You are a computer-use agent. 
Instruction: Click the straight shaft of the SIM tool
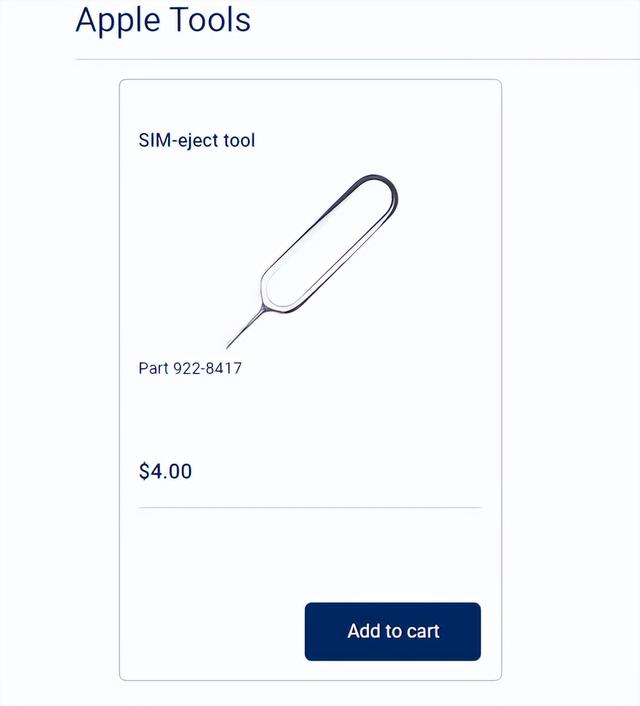coord(245,328)
